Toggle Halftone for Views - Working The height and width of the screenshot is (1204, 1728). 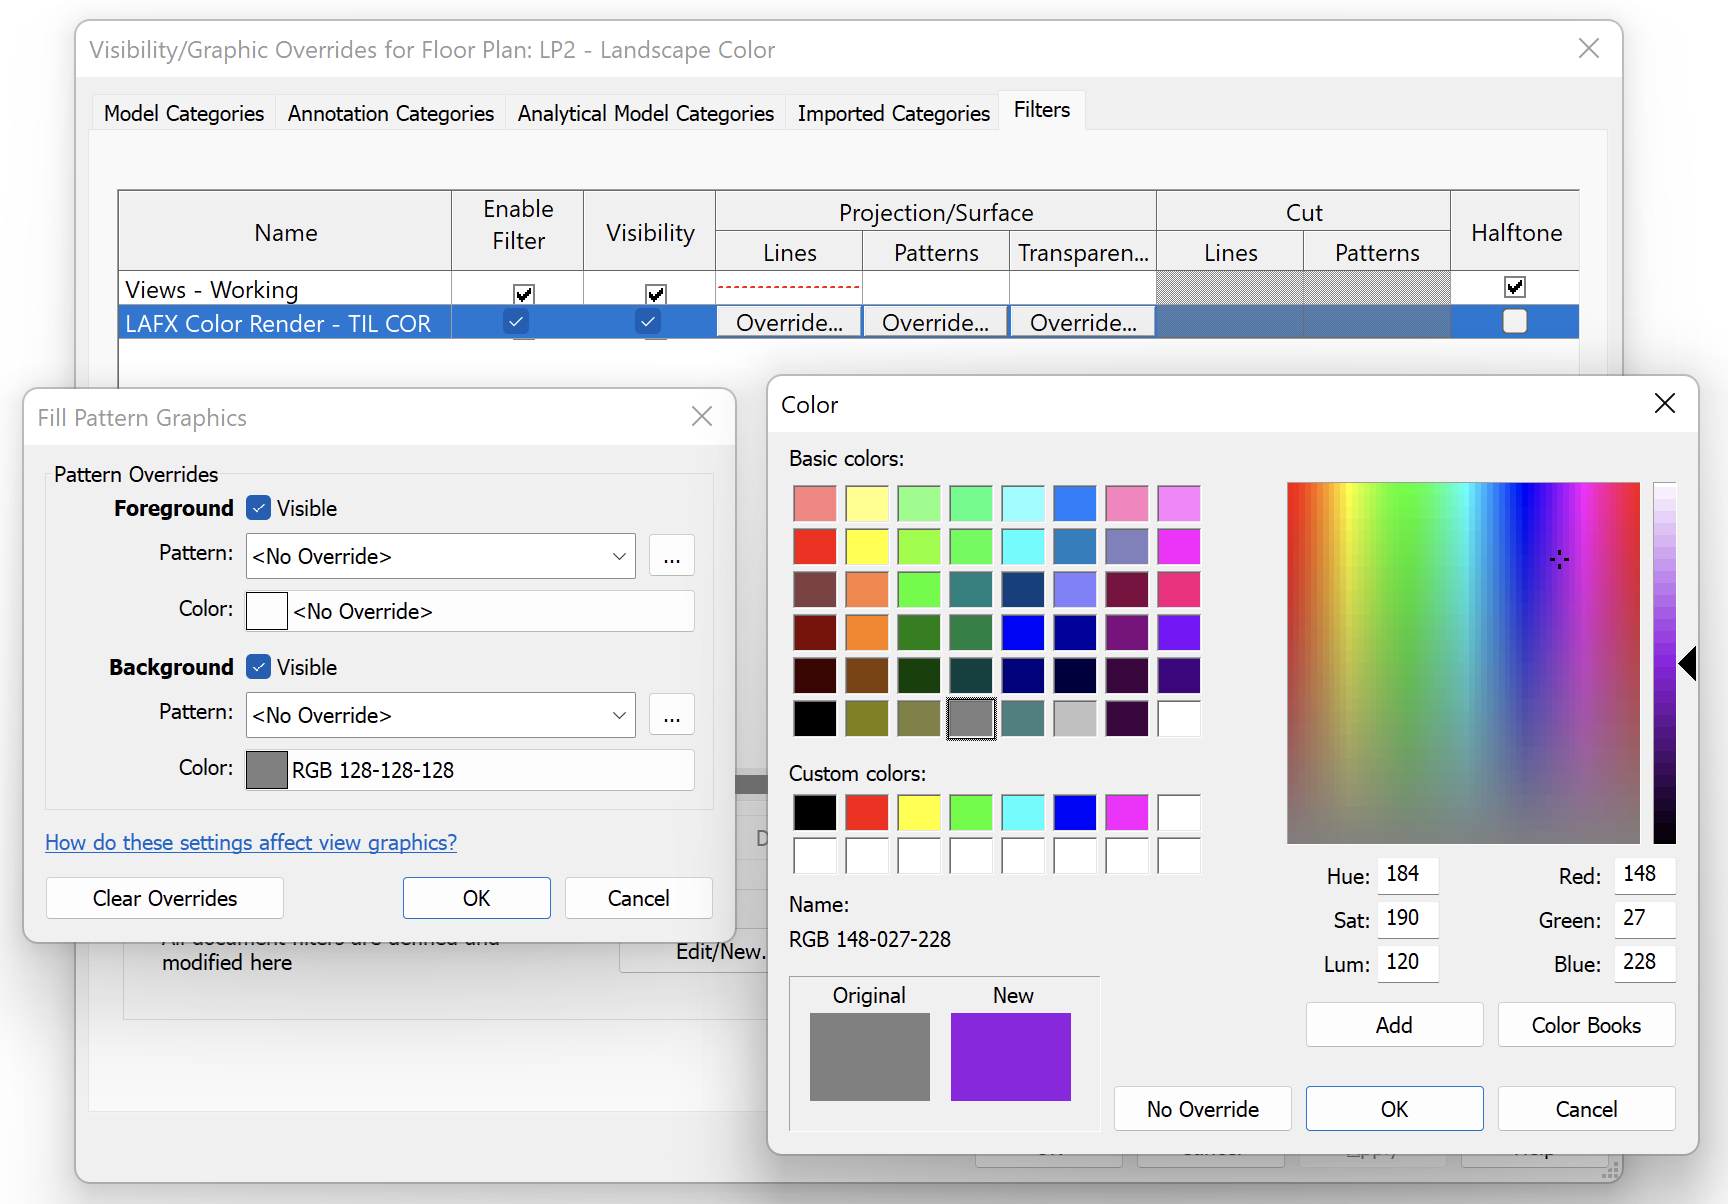[x=1515, y=287]
